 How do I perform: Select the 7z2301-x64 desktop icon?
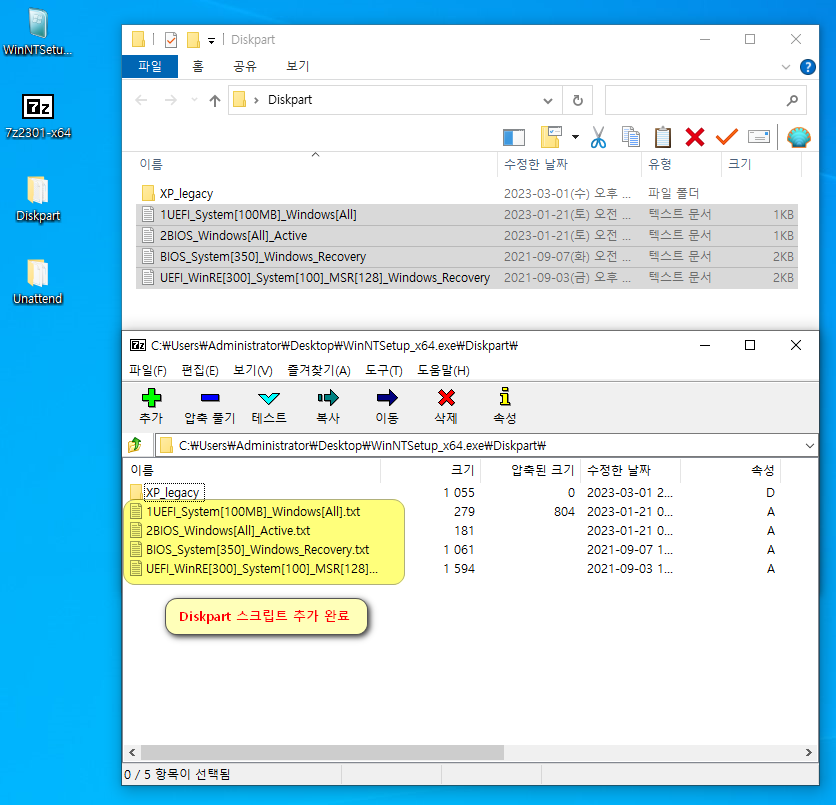(x=38, y=117)
